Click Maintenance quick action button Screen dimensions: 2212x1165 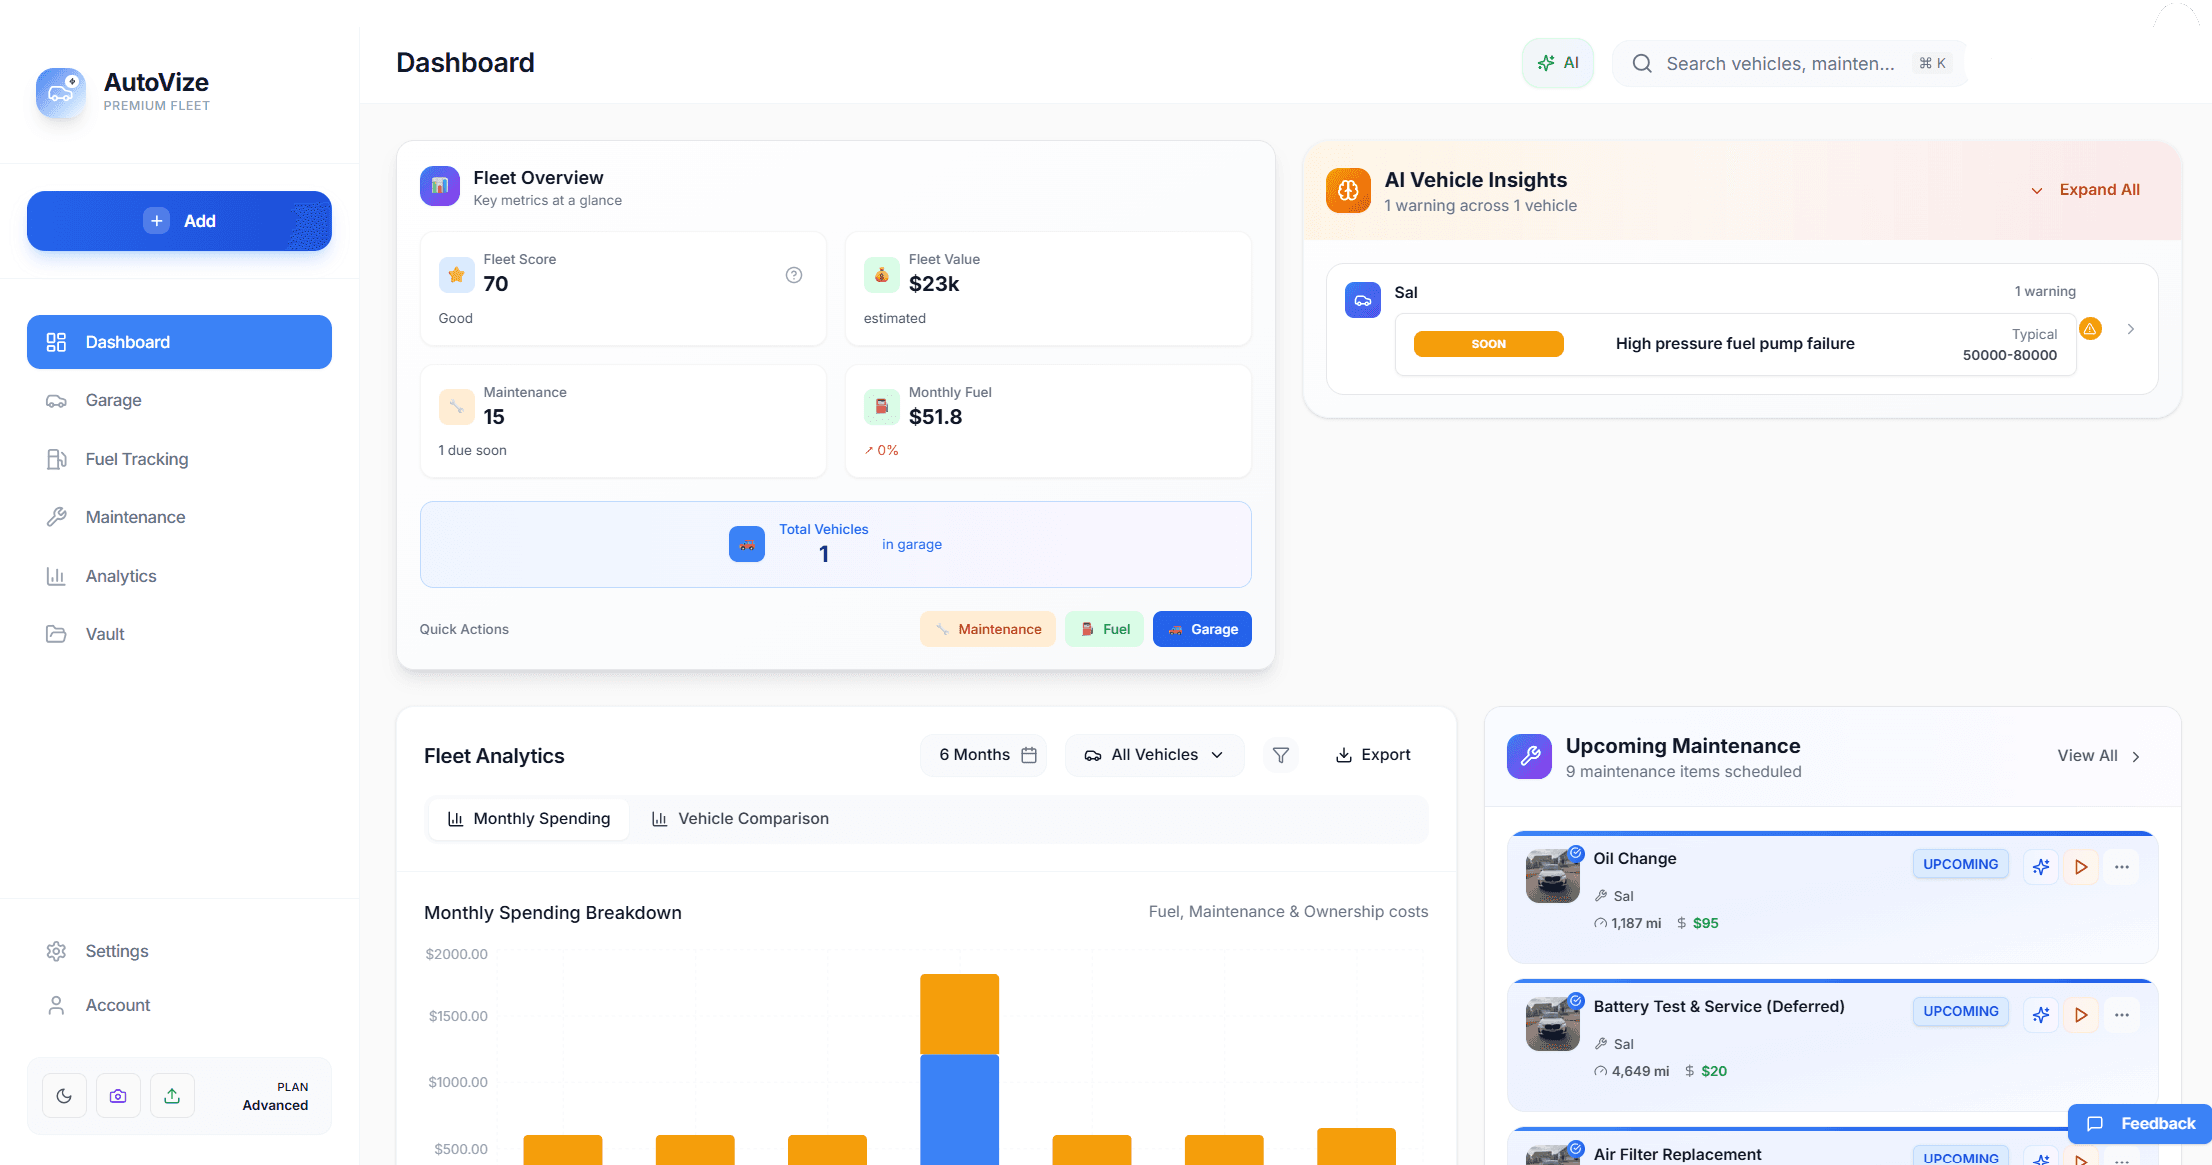point(988,629)
